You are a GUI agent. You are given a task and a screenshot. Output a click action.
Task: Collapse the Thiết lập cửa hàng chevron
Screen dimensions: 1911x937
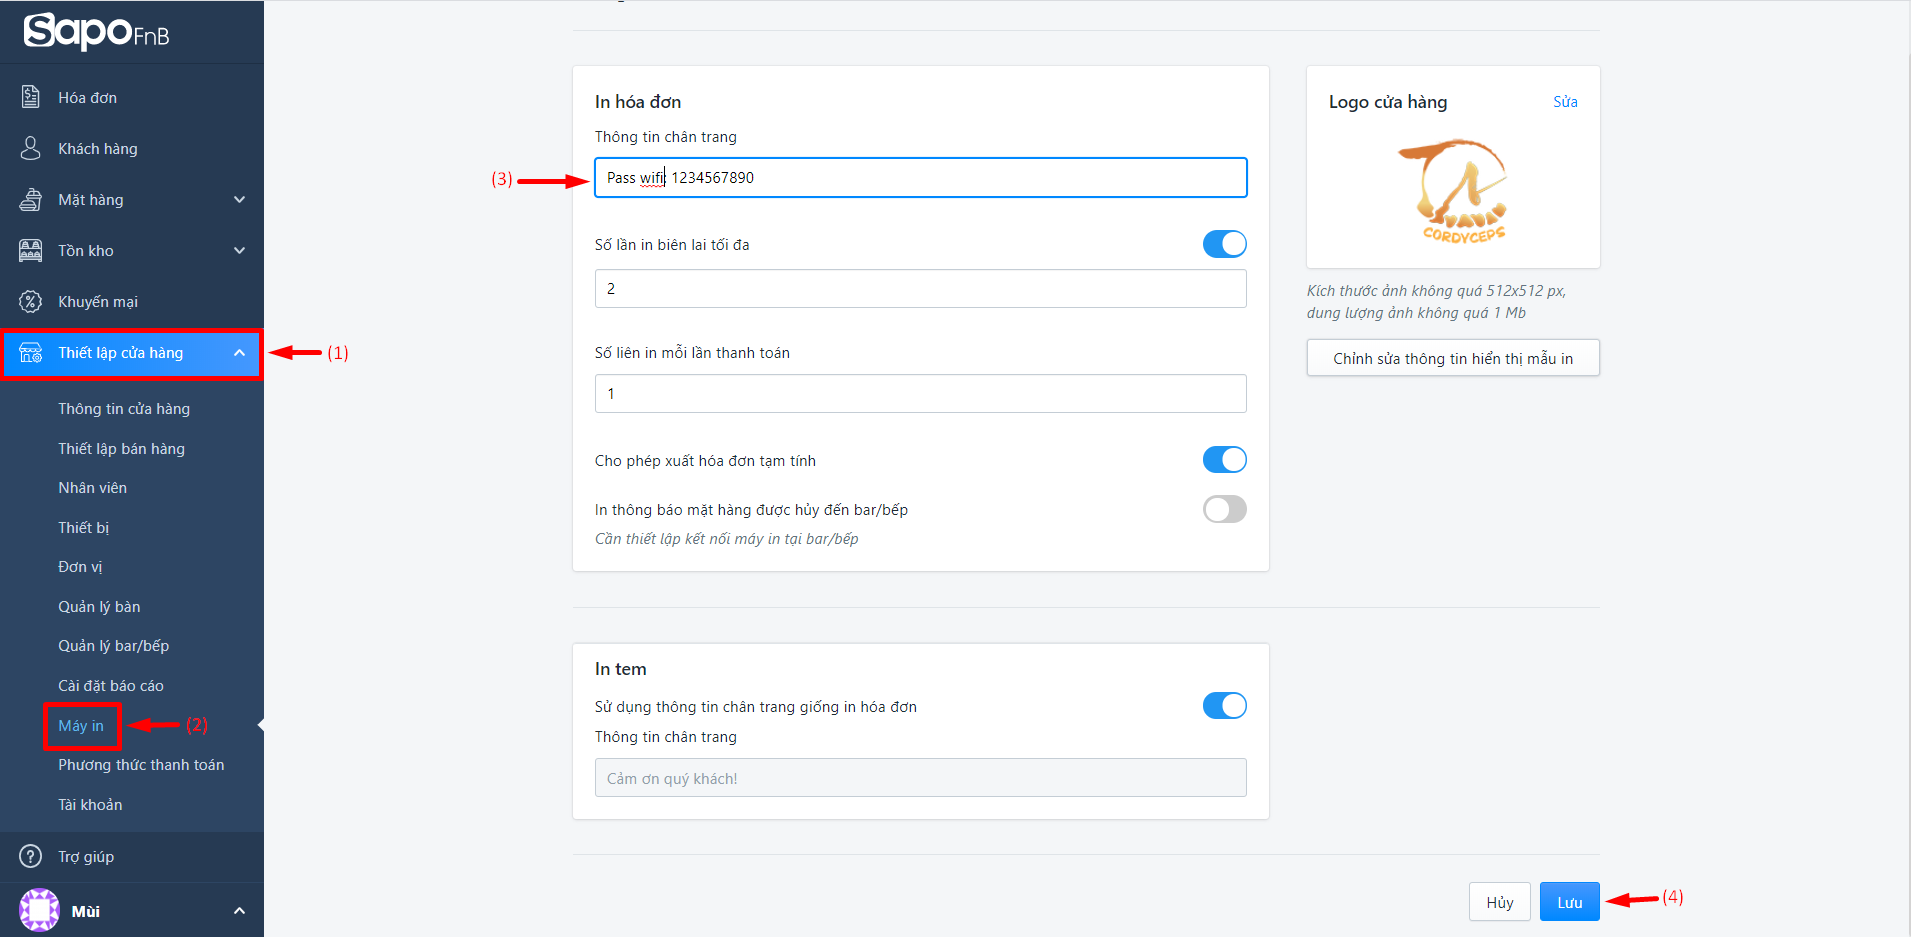[239, 353]
